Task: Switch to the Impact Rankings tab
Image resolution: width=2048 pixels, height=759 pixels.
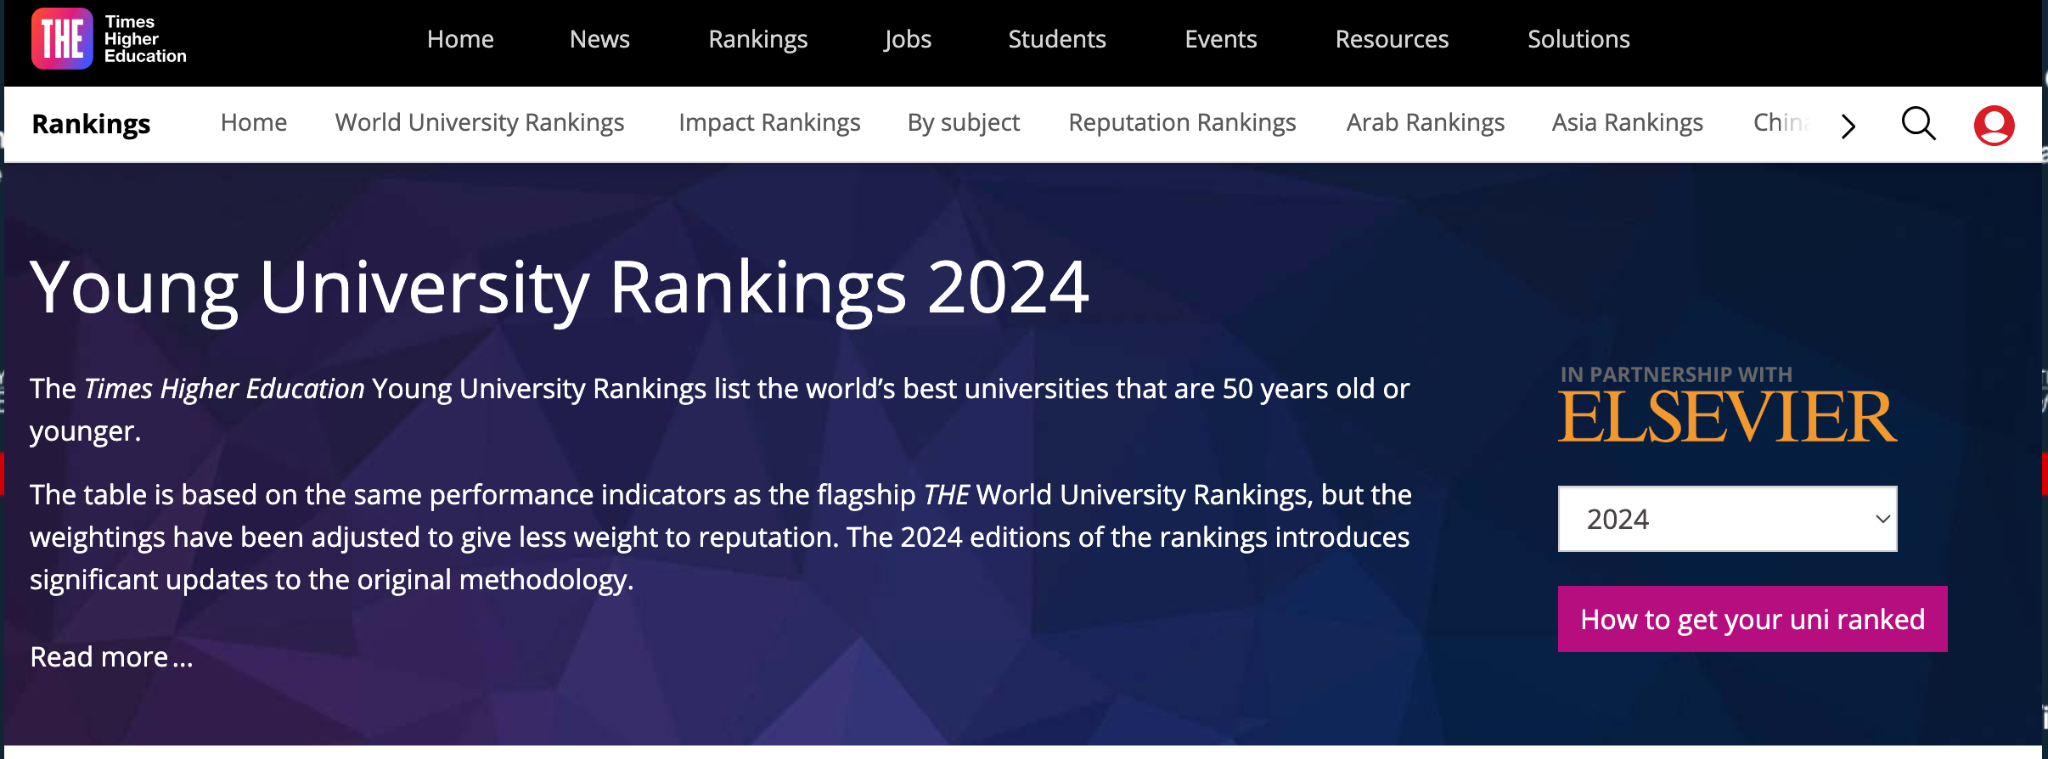Action: (x=769, y=123)
